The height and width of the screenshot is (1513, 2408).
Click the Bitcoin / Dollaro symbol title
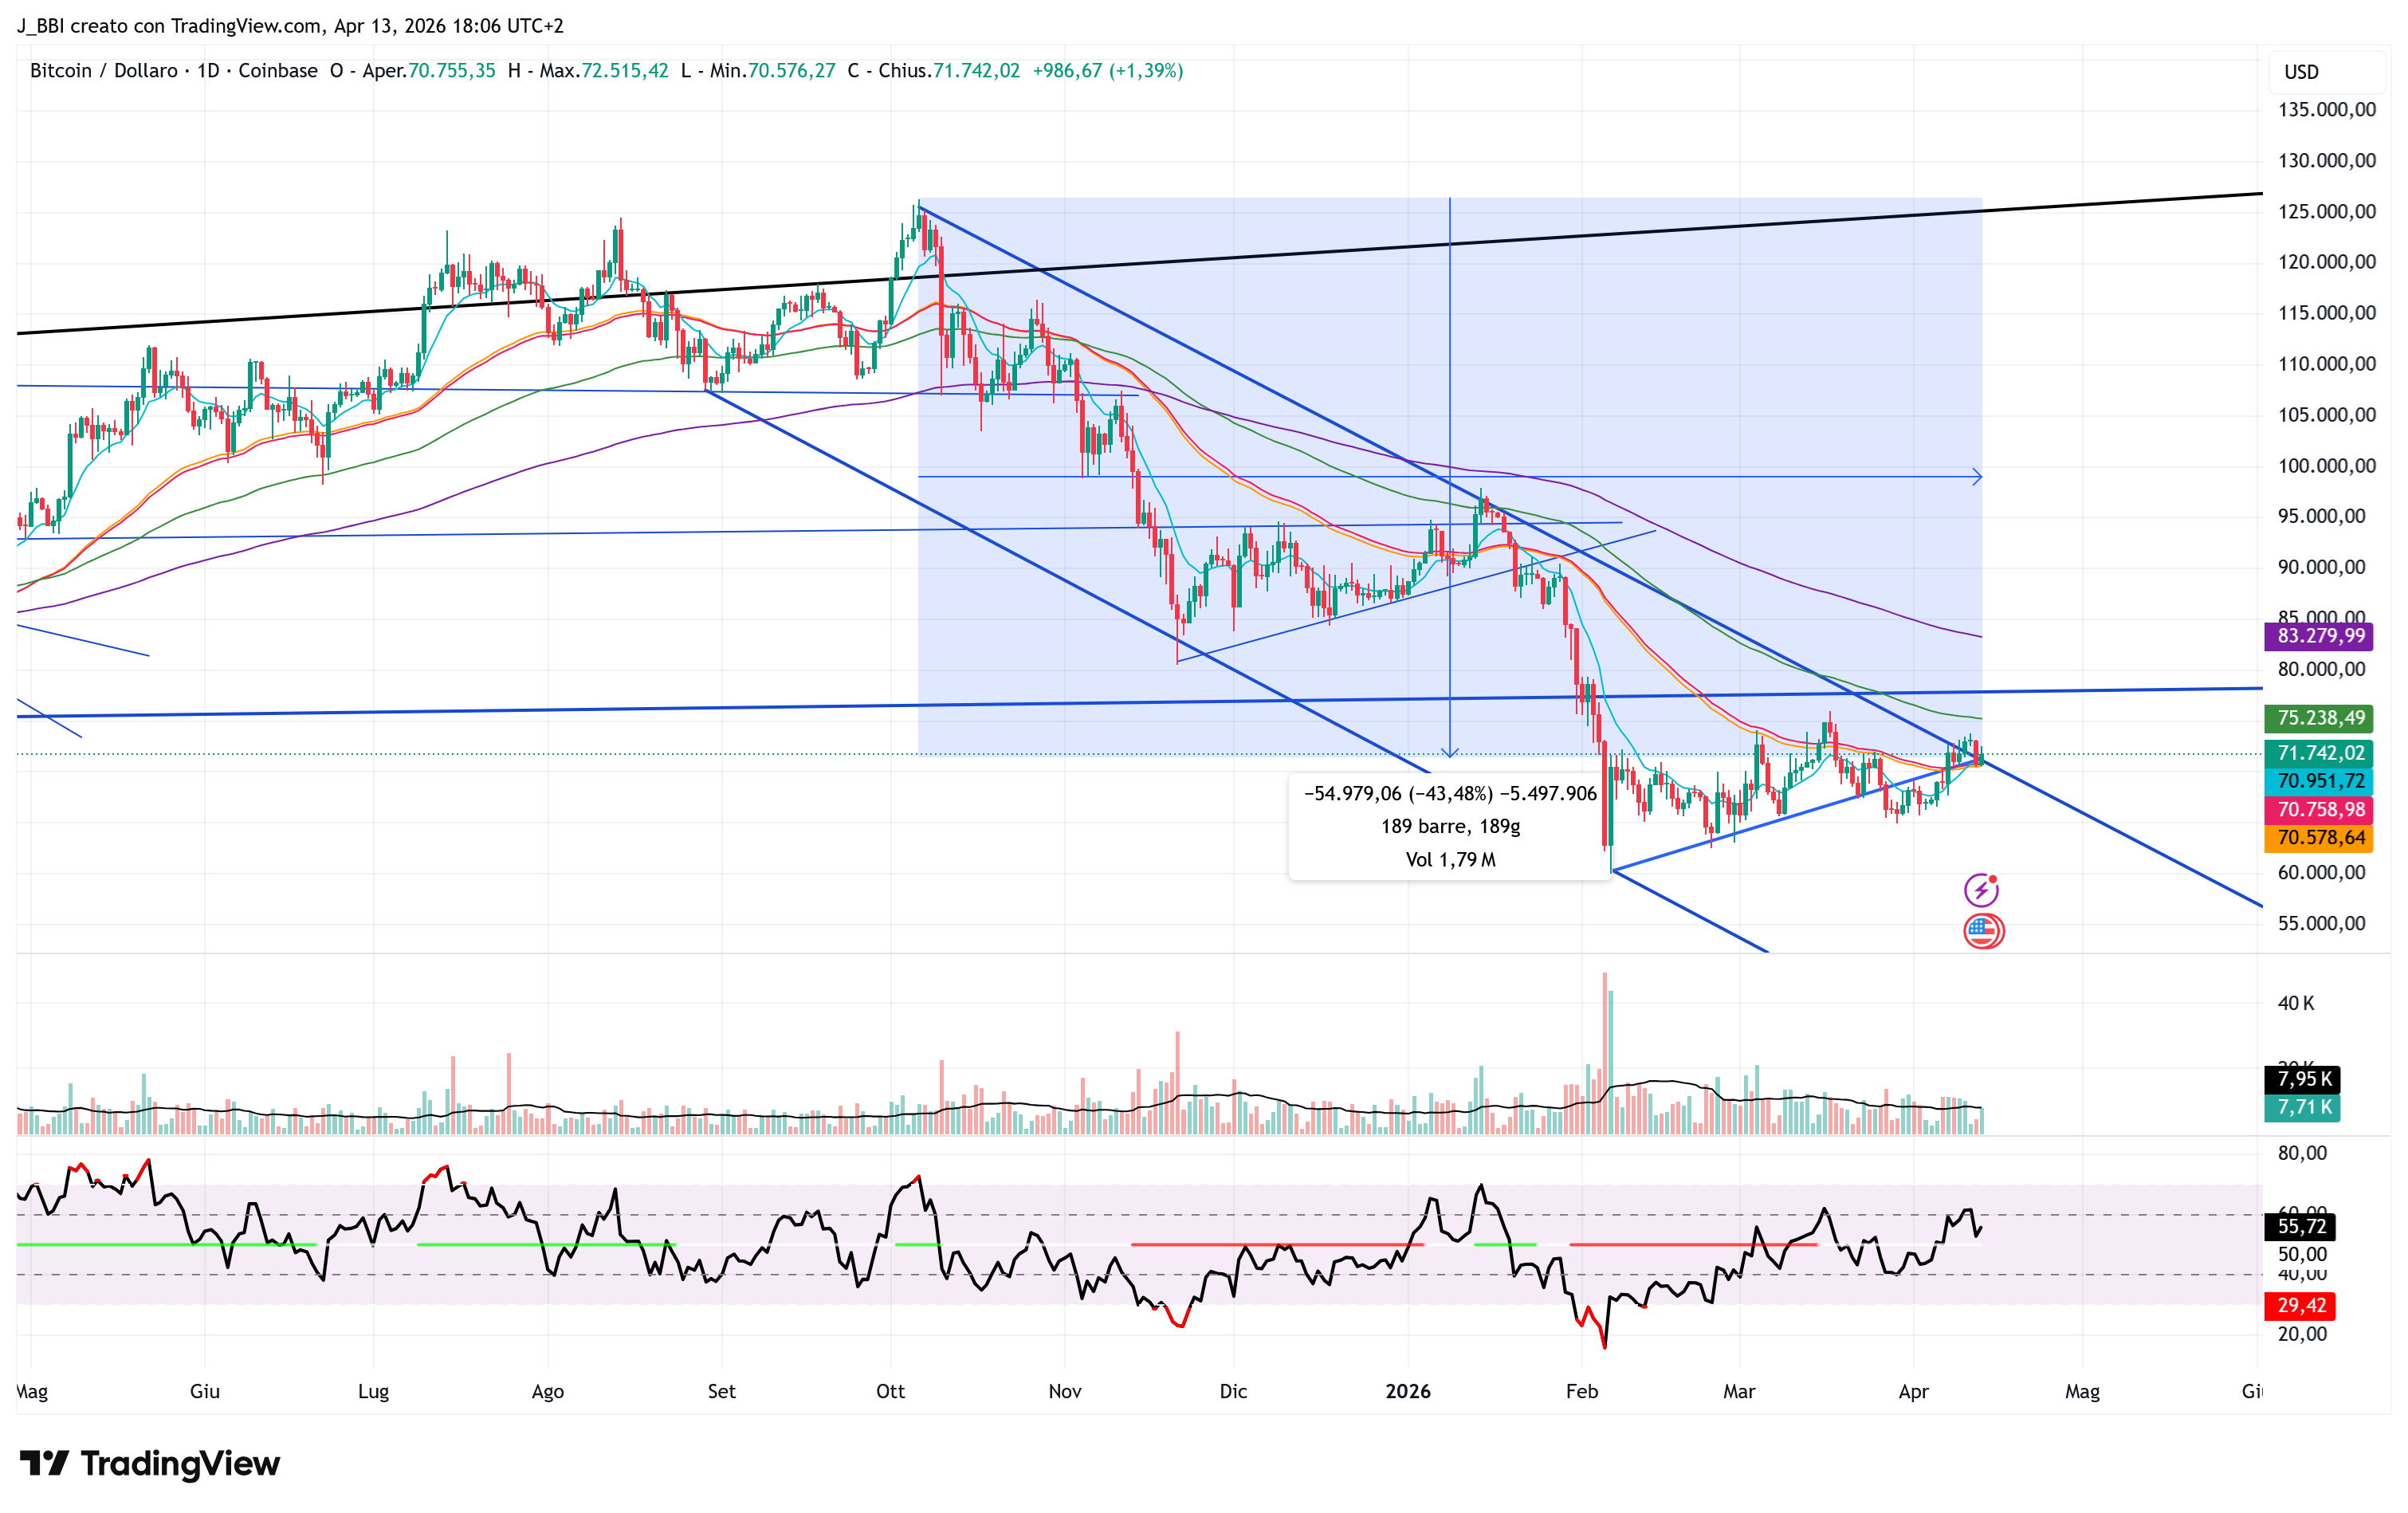pyautogui.click(x=103, y=71)
